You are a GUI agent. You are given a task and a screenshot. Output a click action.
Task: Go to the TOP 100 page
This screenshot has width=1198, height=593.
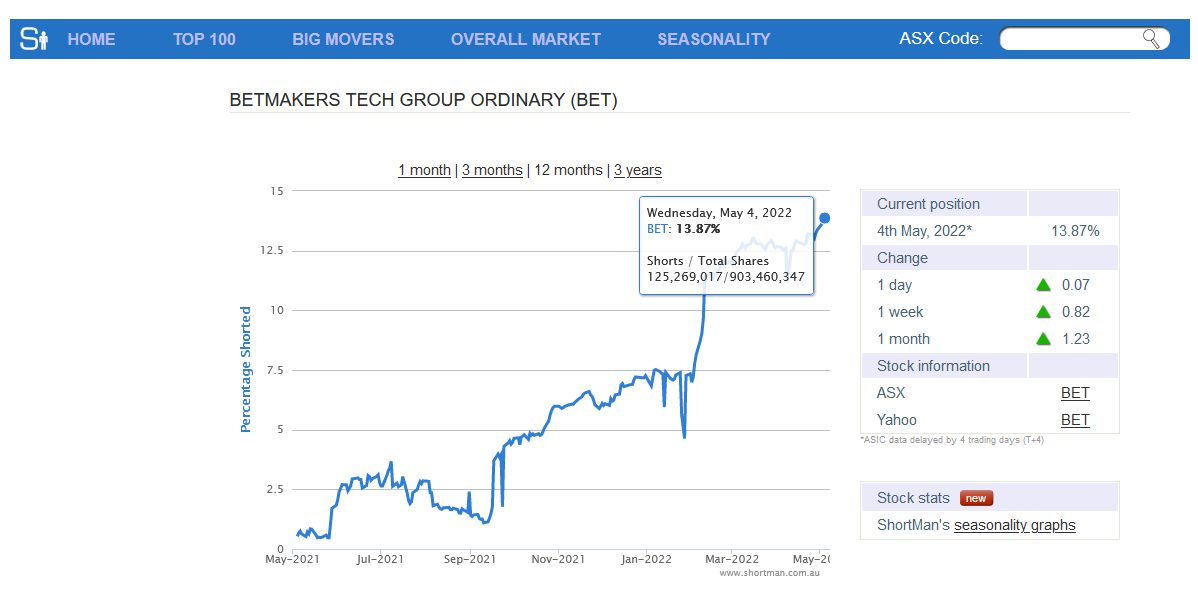tap(204, 39)
